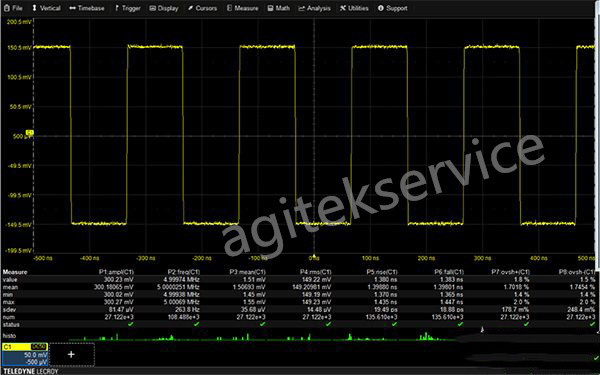
Task: Open the Measure menu
Action: point(243,8)
